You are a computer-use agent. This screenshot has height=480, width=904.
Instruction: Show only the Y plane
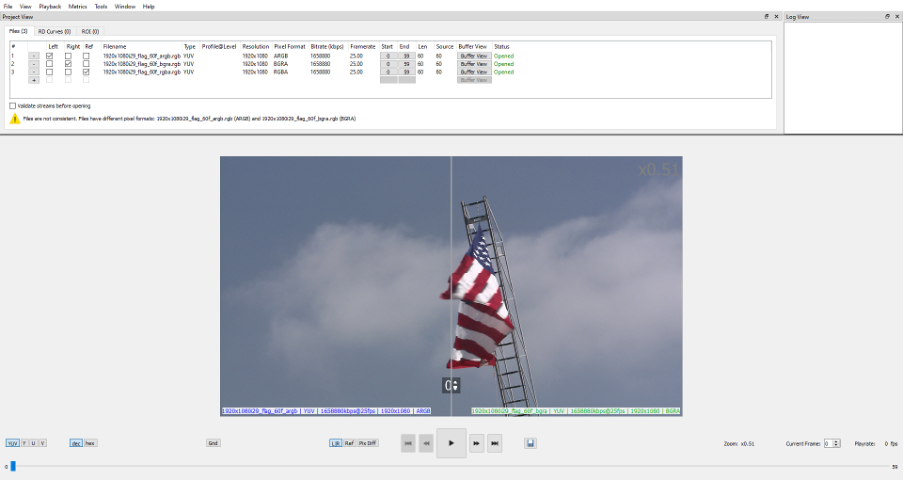pos(24,443)
